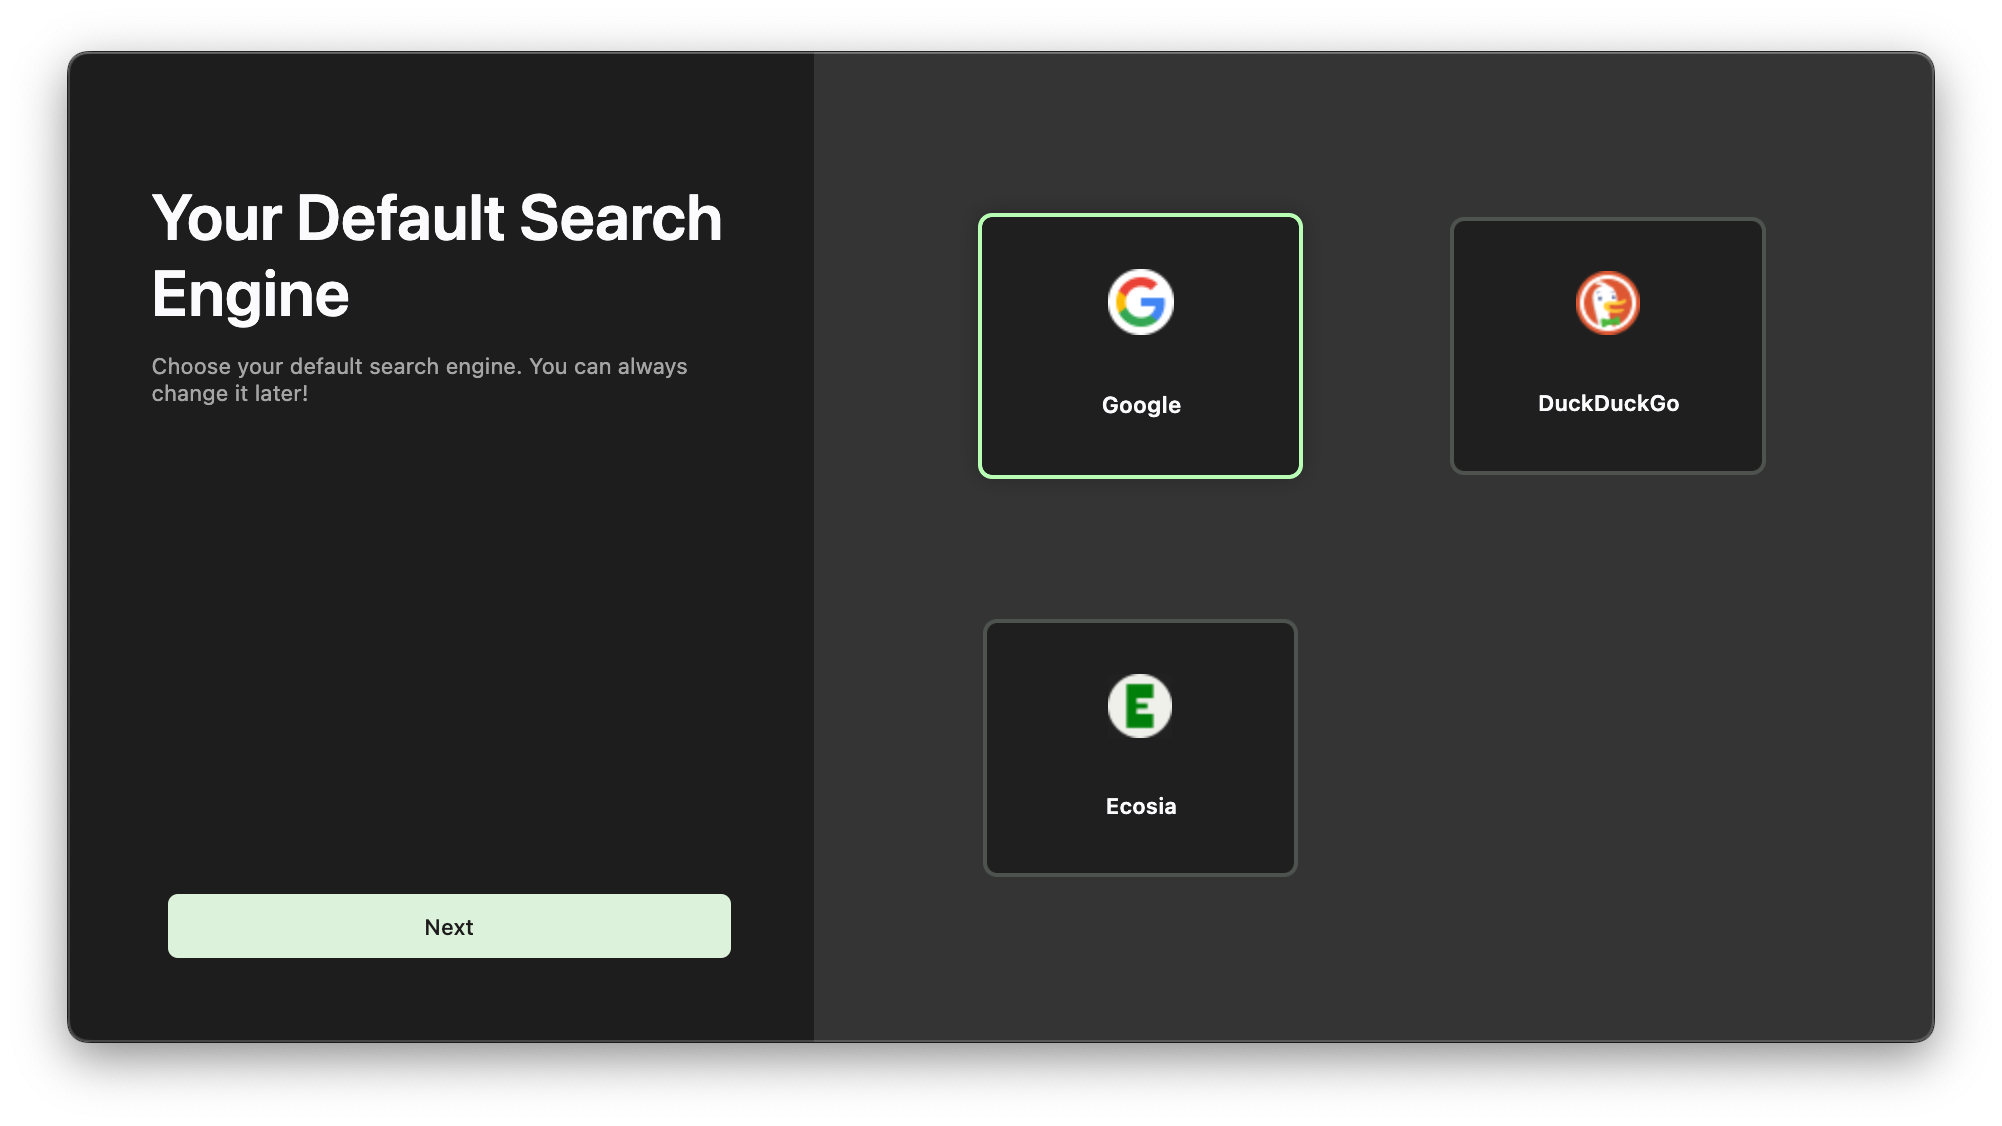Select the DuckDuckGo search engine card

pyautogui.click(x=1607, y=346)
